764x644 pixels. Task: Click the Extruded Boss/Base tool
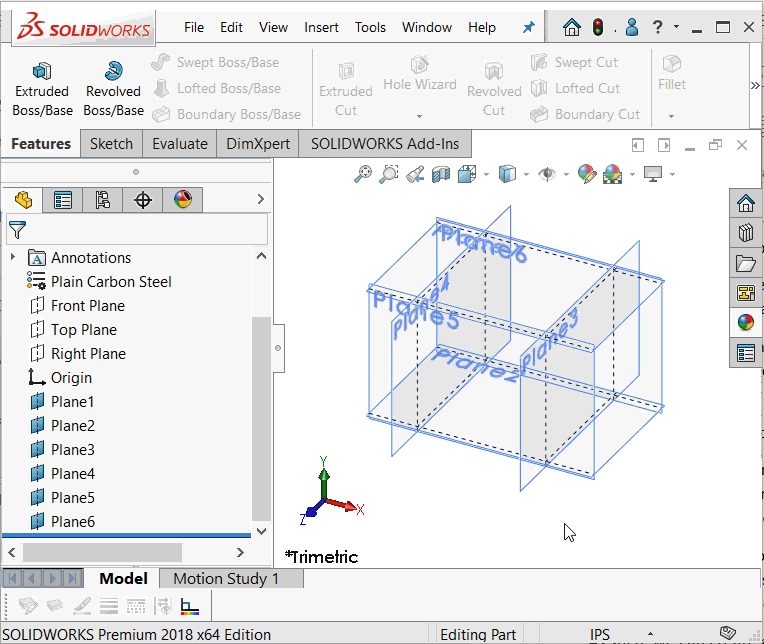(x=42, y=89)
